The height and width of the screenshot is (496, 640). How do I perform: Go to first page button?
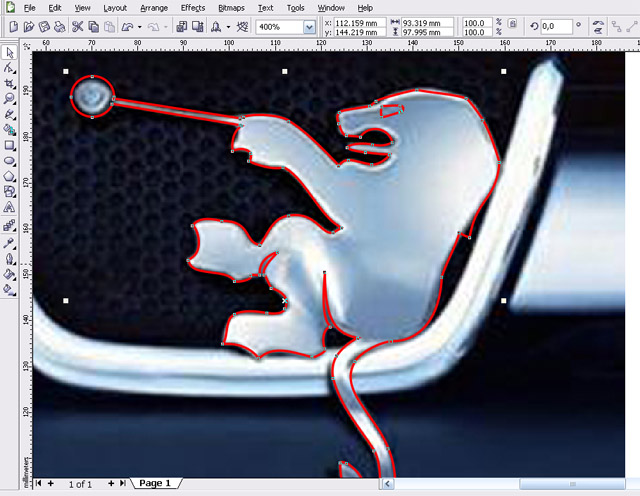(x=38, y=483)
